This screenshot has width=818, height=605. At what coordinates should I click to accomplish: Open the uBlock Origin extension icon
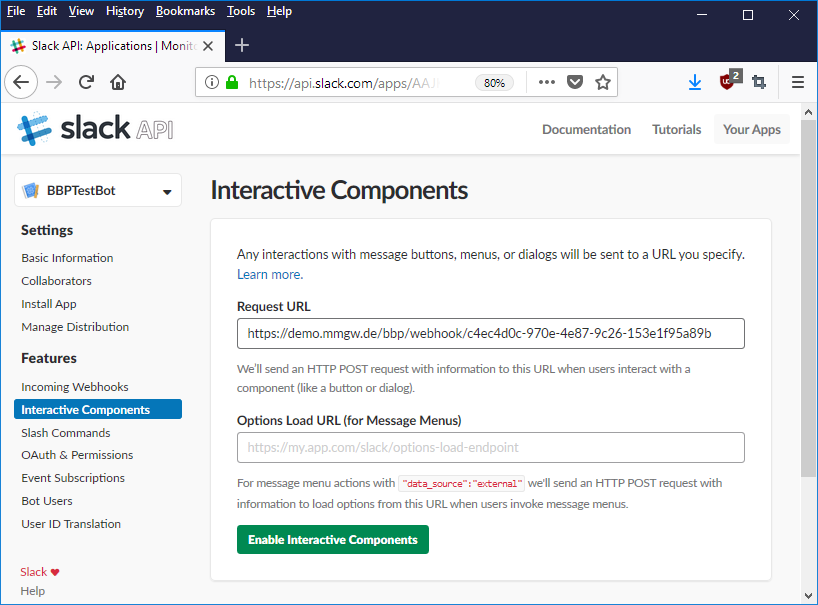729,80
